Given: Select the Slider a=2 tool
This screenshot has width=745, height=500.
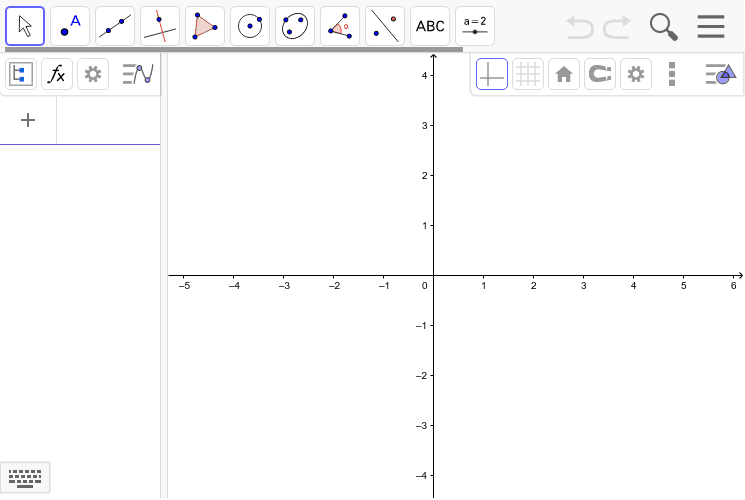Looking at the screenshot, I should [x=475, y=26].
